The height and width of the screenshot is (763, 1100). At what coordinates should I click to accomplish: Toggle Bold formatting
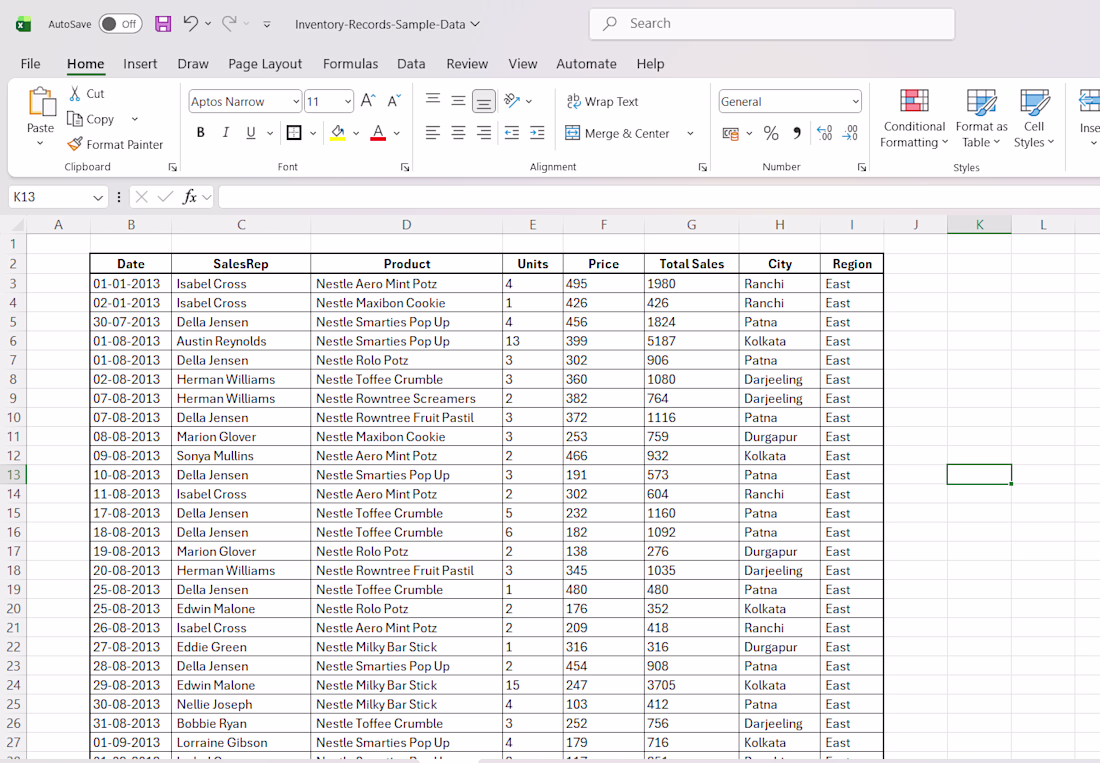tap(201, 133)
